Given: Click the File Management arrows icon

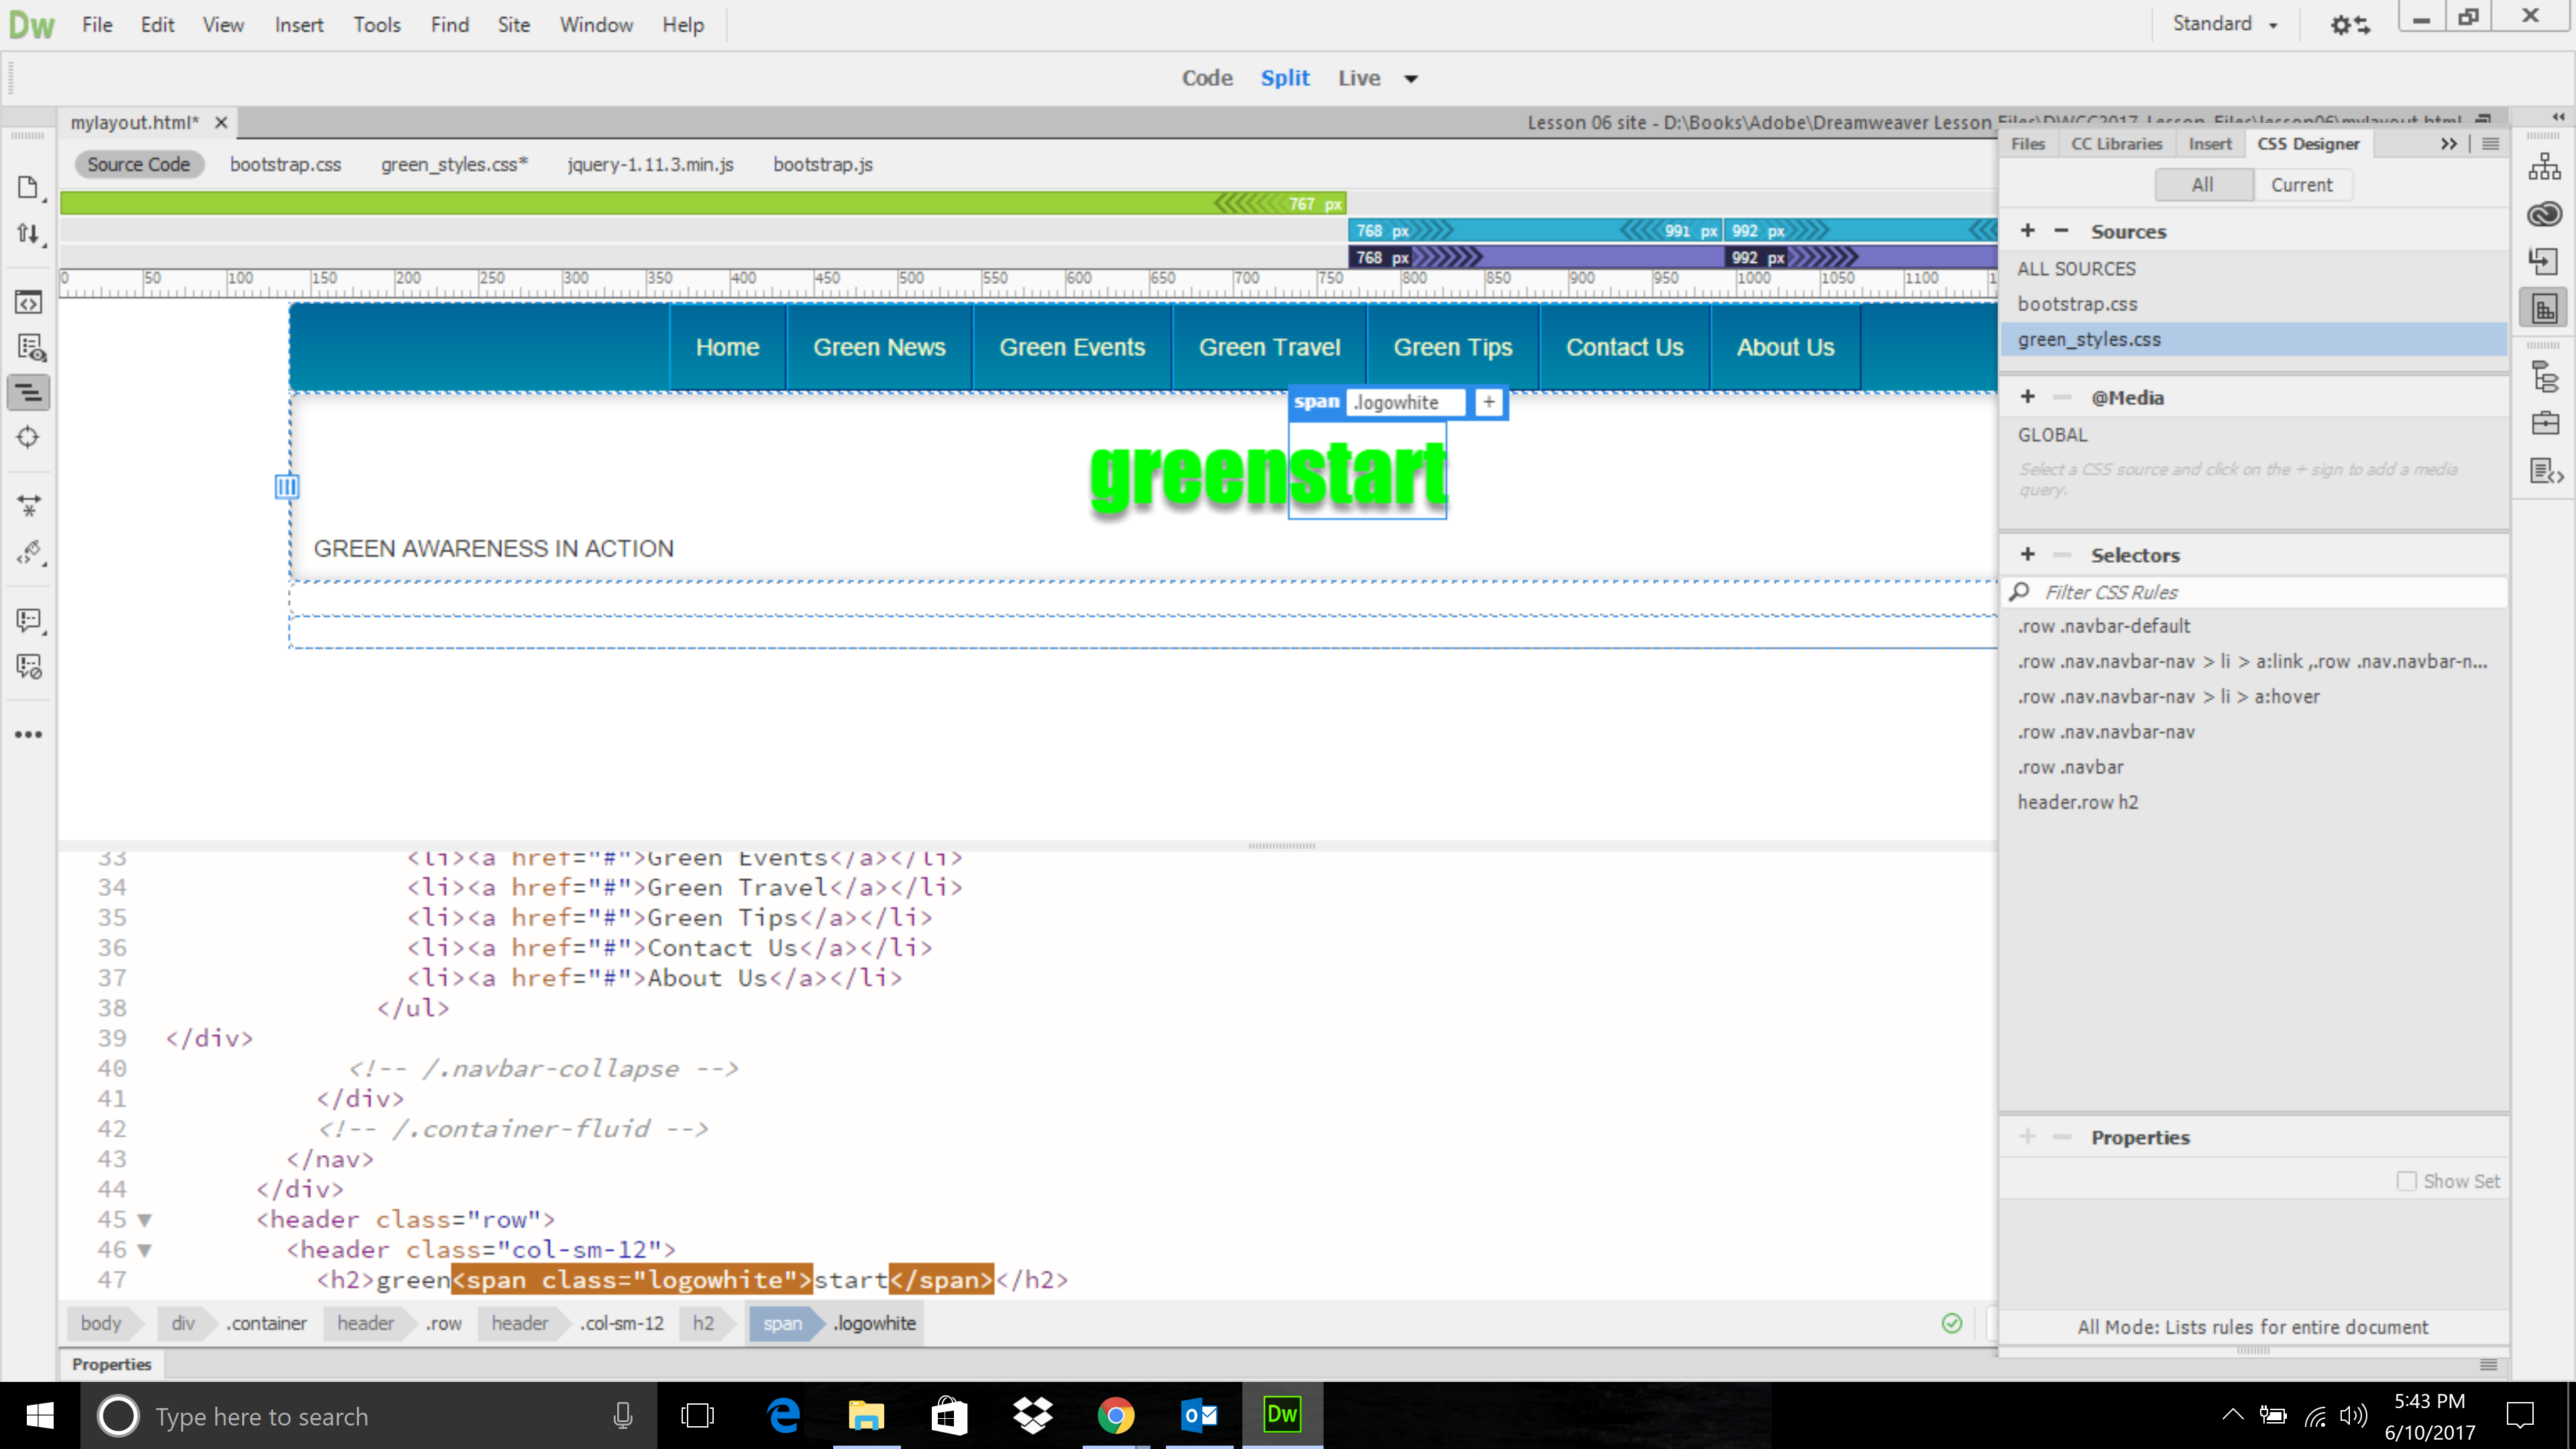Looking at the screenshot, I should pos(27,234).
